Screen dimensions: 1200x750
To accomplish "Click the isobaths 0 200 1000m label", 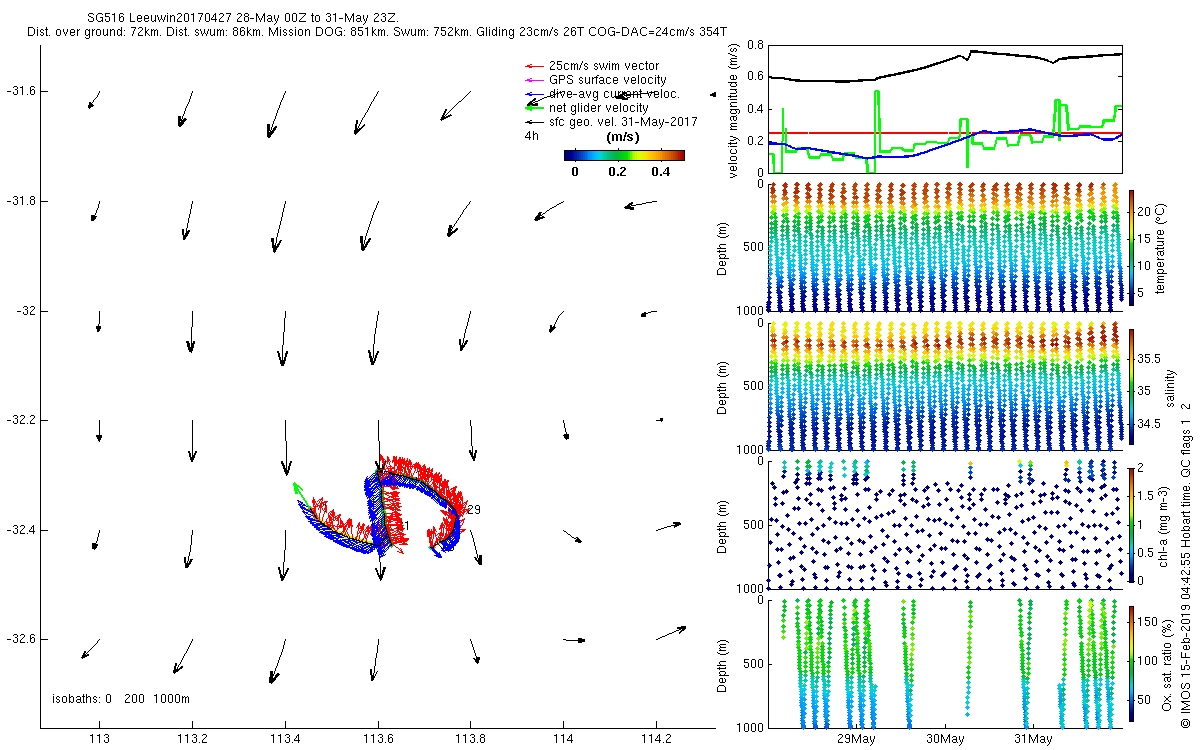I will click(121, 699).
